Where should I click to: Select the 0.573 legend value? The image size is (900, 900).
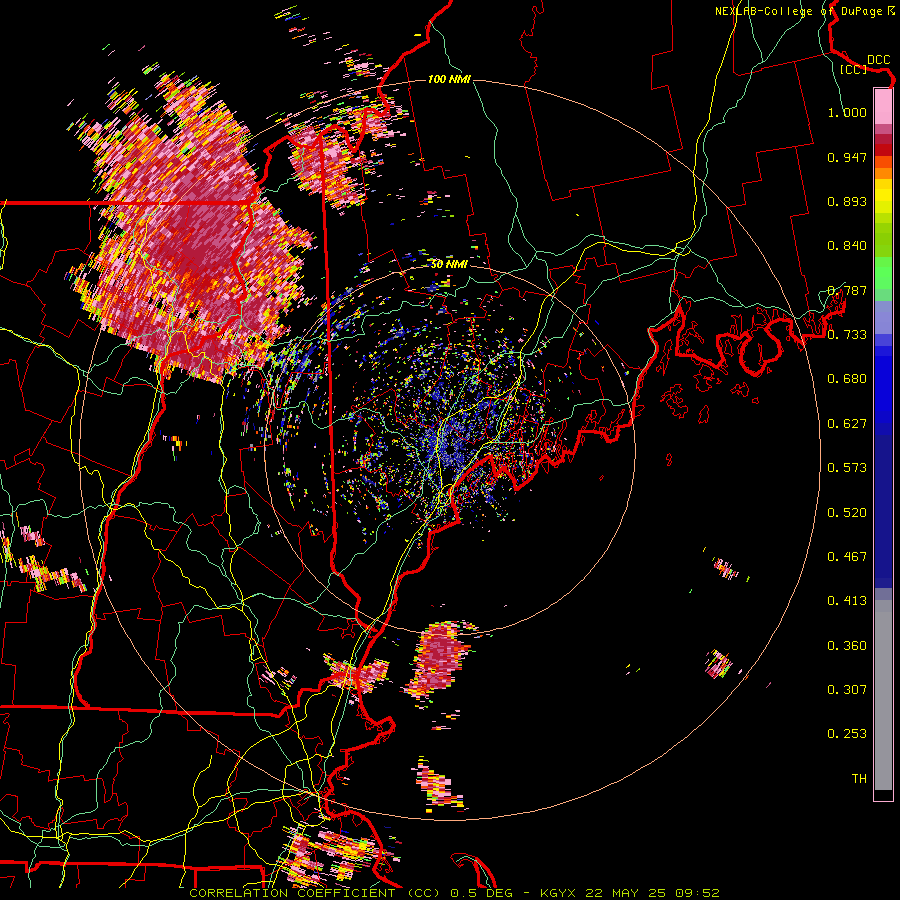tap(847, 468)
